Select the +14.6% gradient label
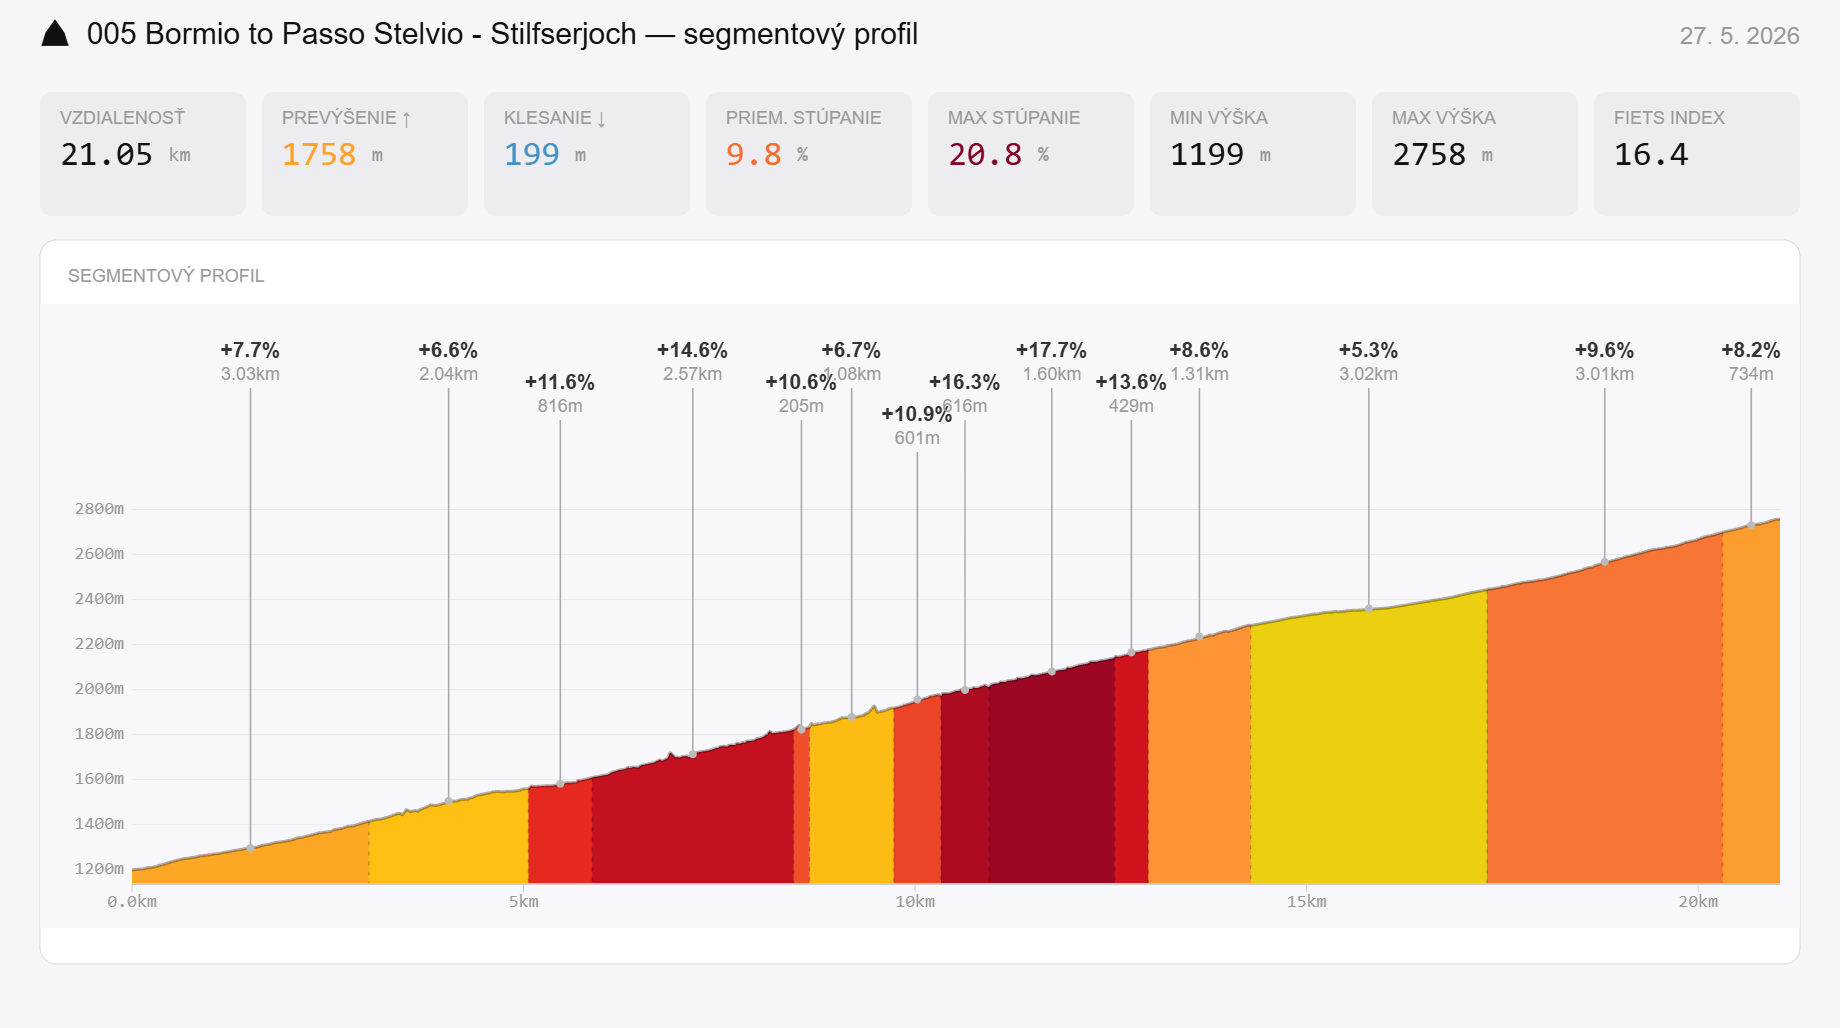The width and height of the screenshot is (1840, 1028). coord(692,350)
